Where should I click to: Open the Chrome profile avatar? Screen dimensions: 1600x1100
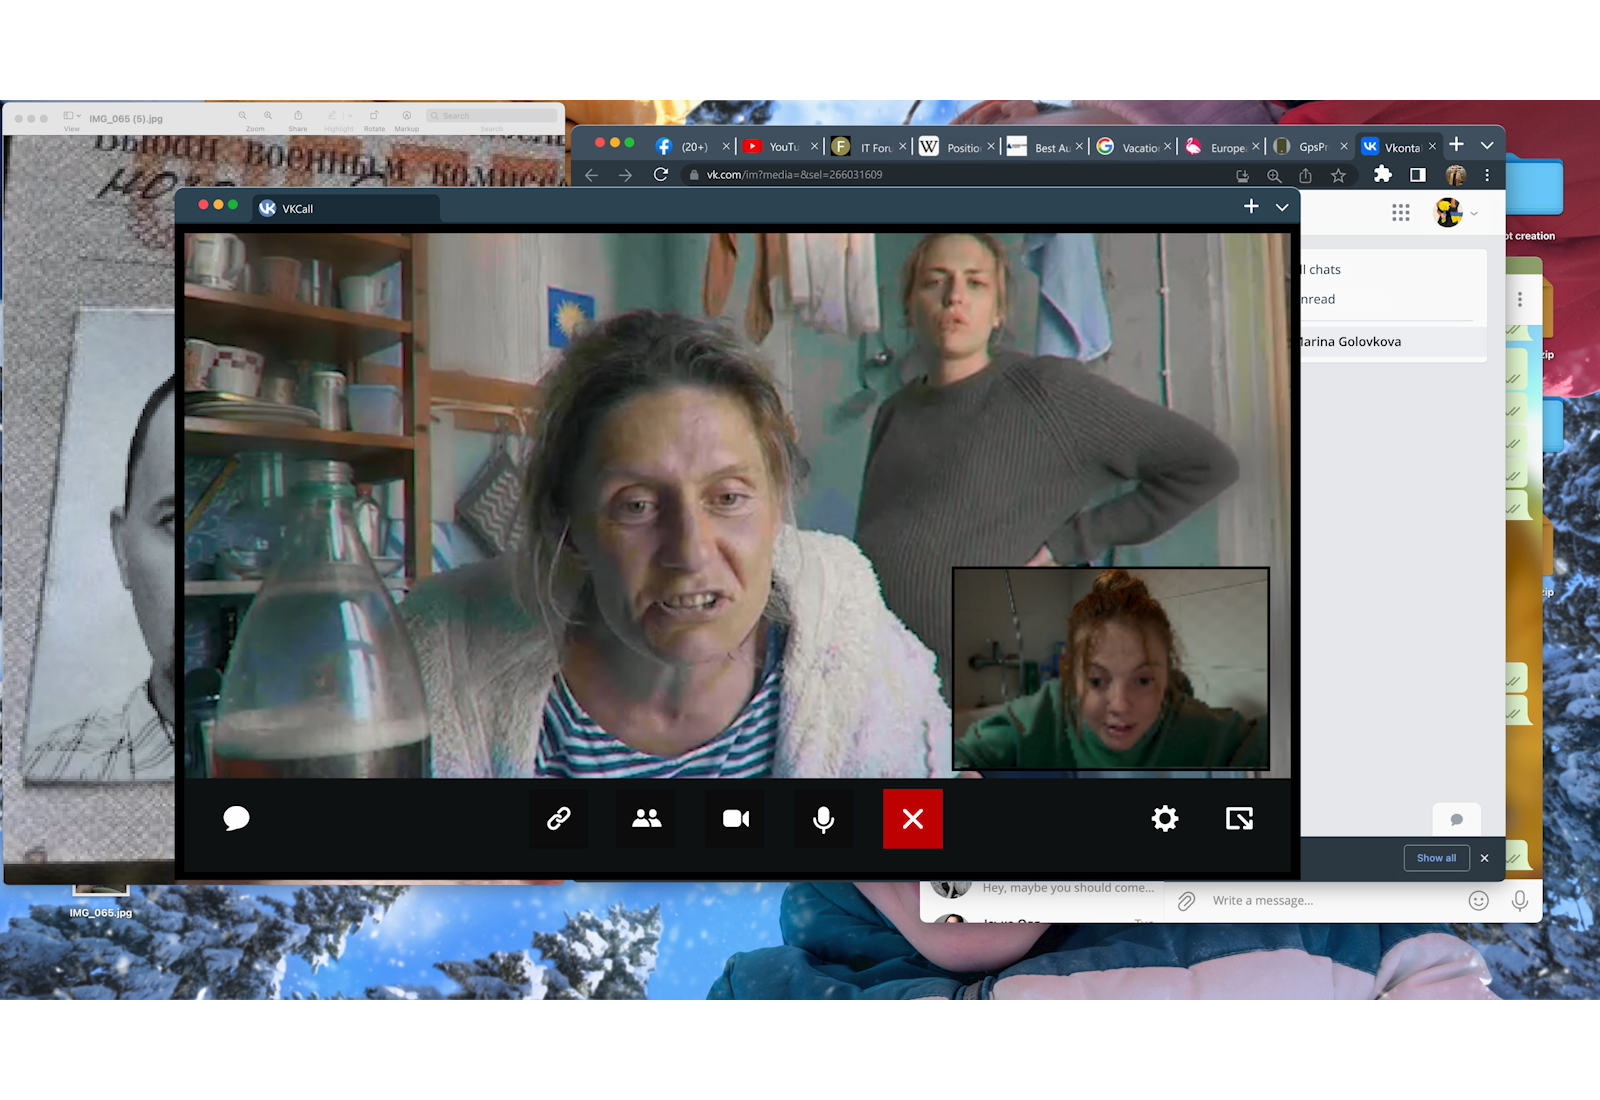1455,175
